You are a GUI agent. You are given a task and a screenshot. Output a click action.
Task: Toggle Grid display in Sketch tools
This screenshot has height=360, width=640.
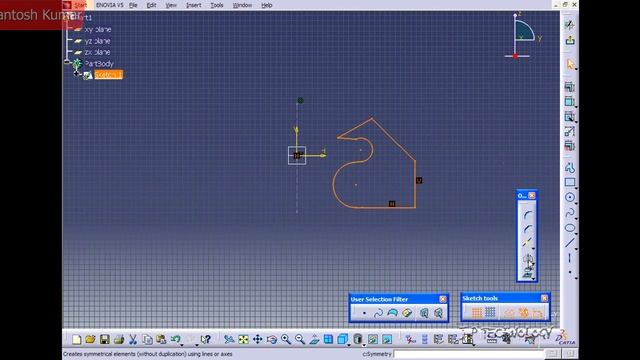click(x=477, y=313)
